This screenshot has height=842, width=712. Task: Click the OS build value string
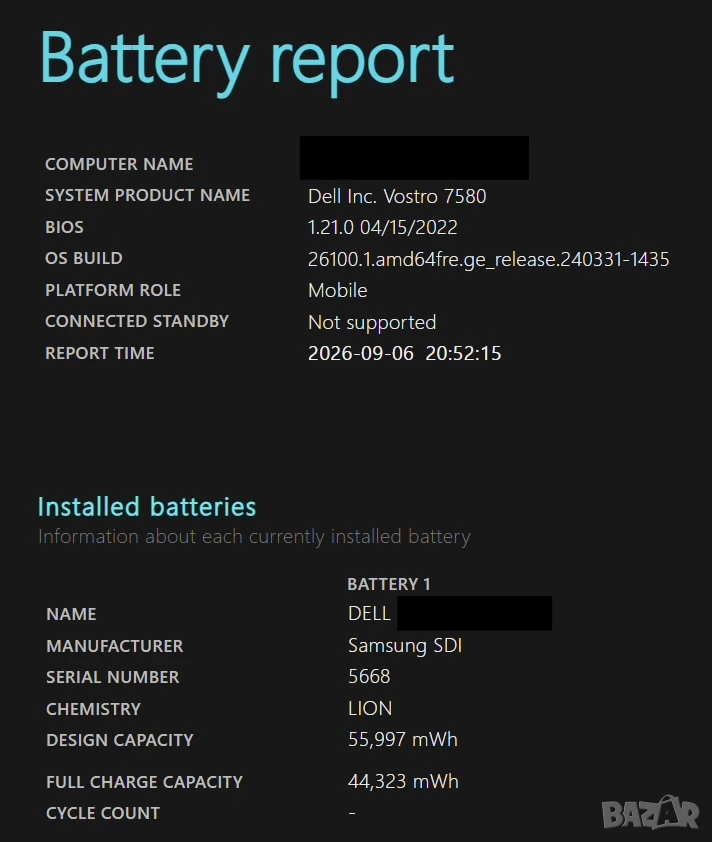pyautogui.click(x=489, y=259)
